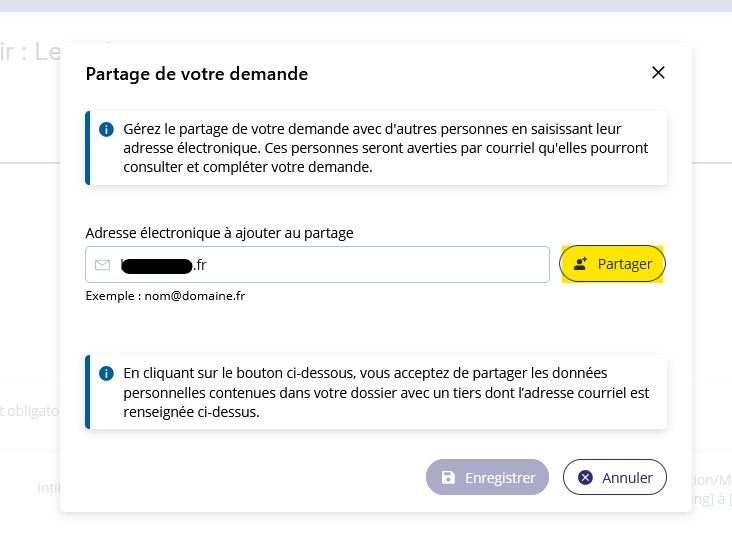732x556 pixels.
Task: Click the add-person icon on Partager
Action: pyautogui.click(x=580, y=264)
